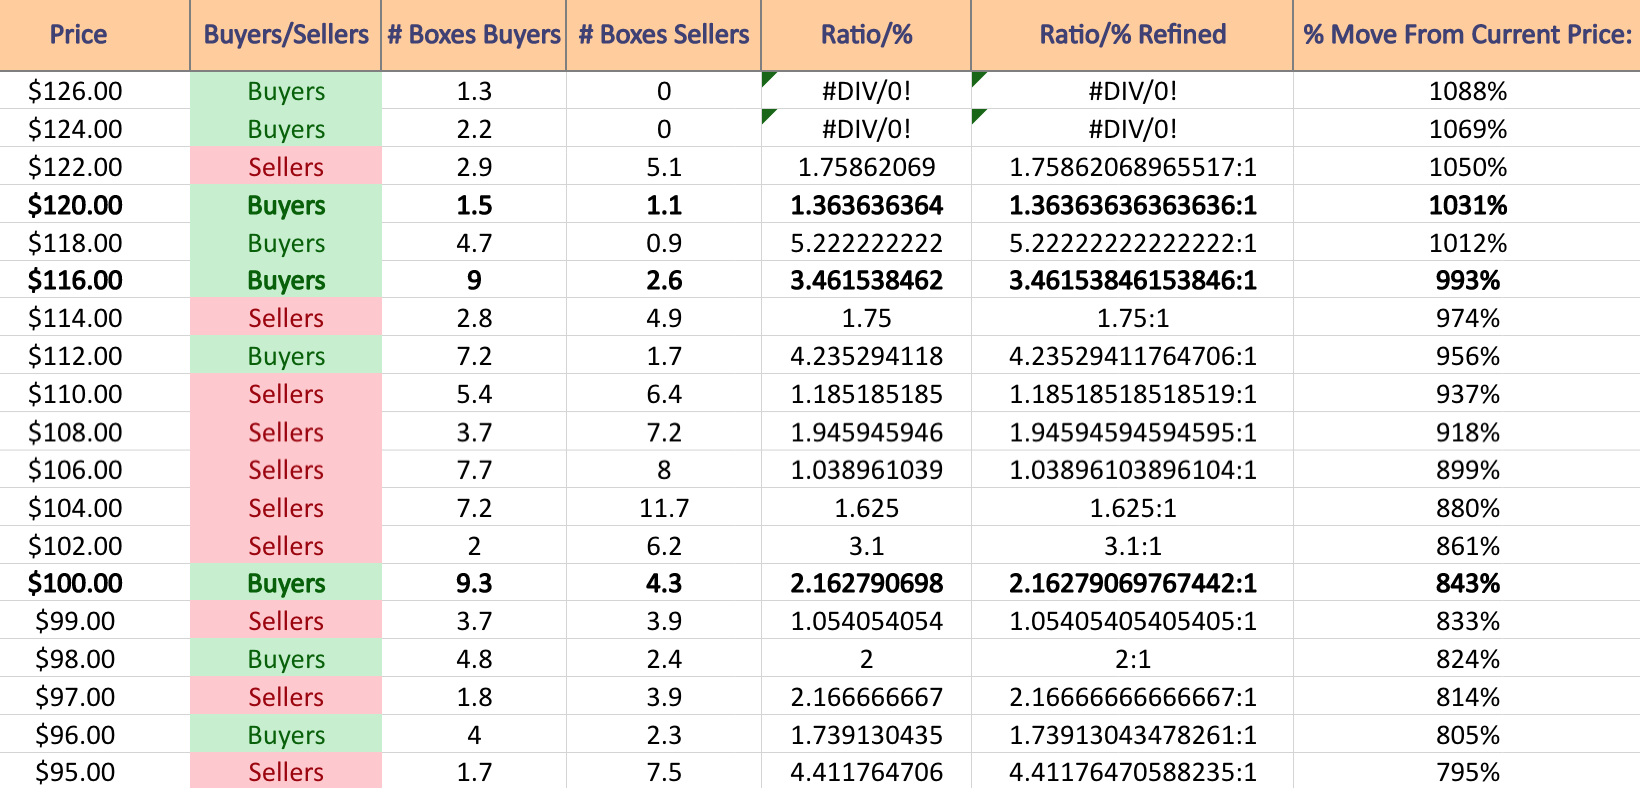Click the green Buyers cell for $116.00
Viewport: 1640px width, 788px height.
286,280
